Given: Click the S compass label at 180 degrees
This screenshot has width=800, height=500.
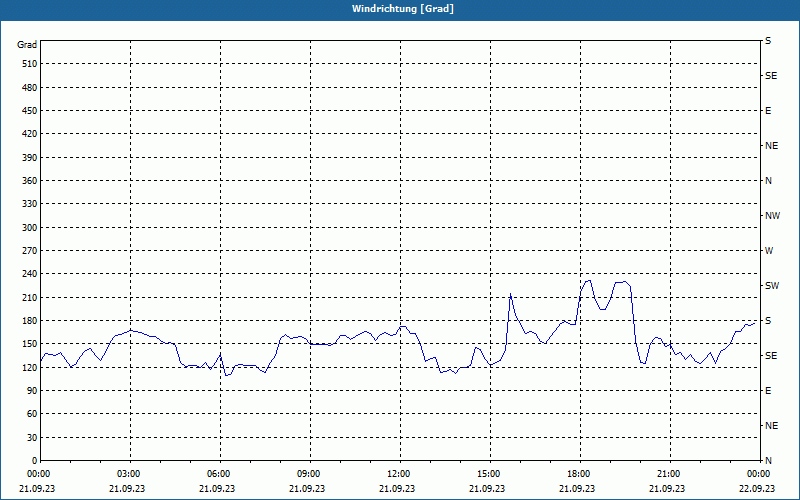Looking at the screenshot, I should pyautogui.click(x=768, y=321).
